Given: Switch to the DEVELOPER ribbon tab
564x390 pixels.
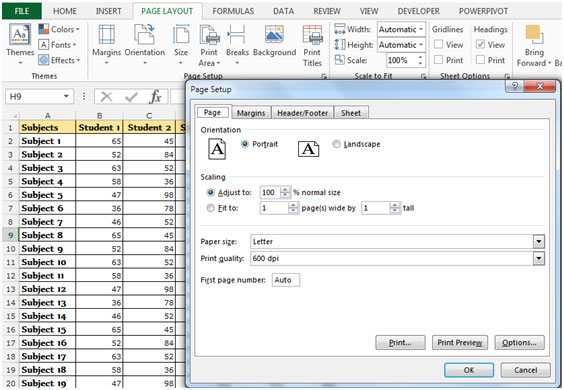Looking at the screenshot, I should pyautogui.click(x=418, y=11).
